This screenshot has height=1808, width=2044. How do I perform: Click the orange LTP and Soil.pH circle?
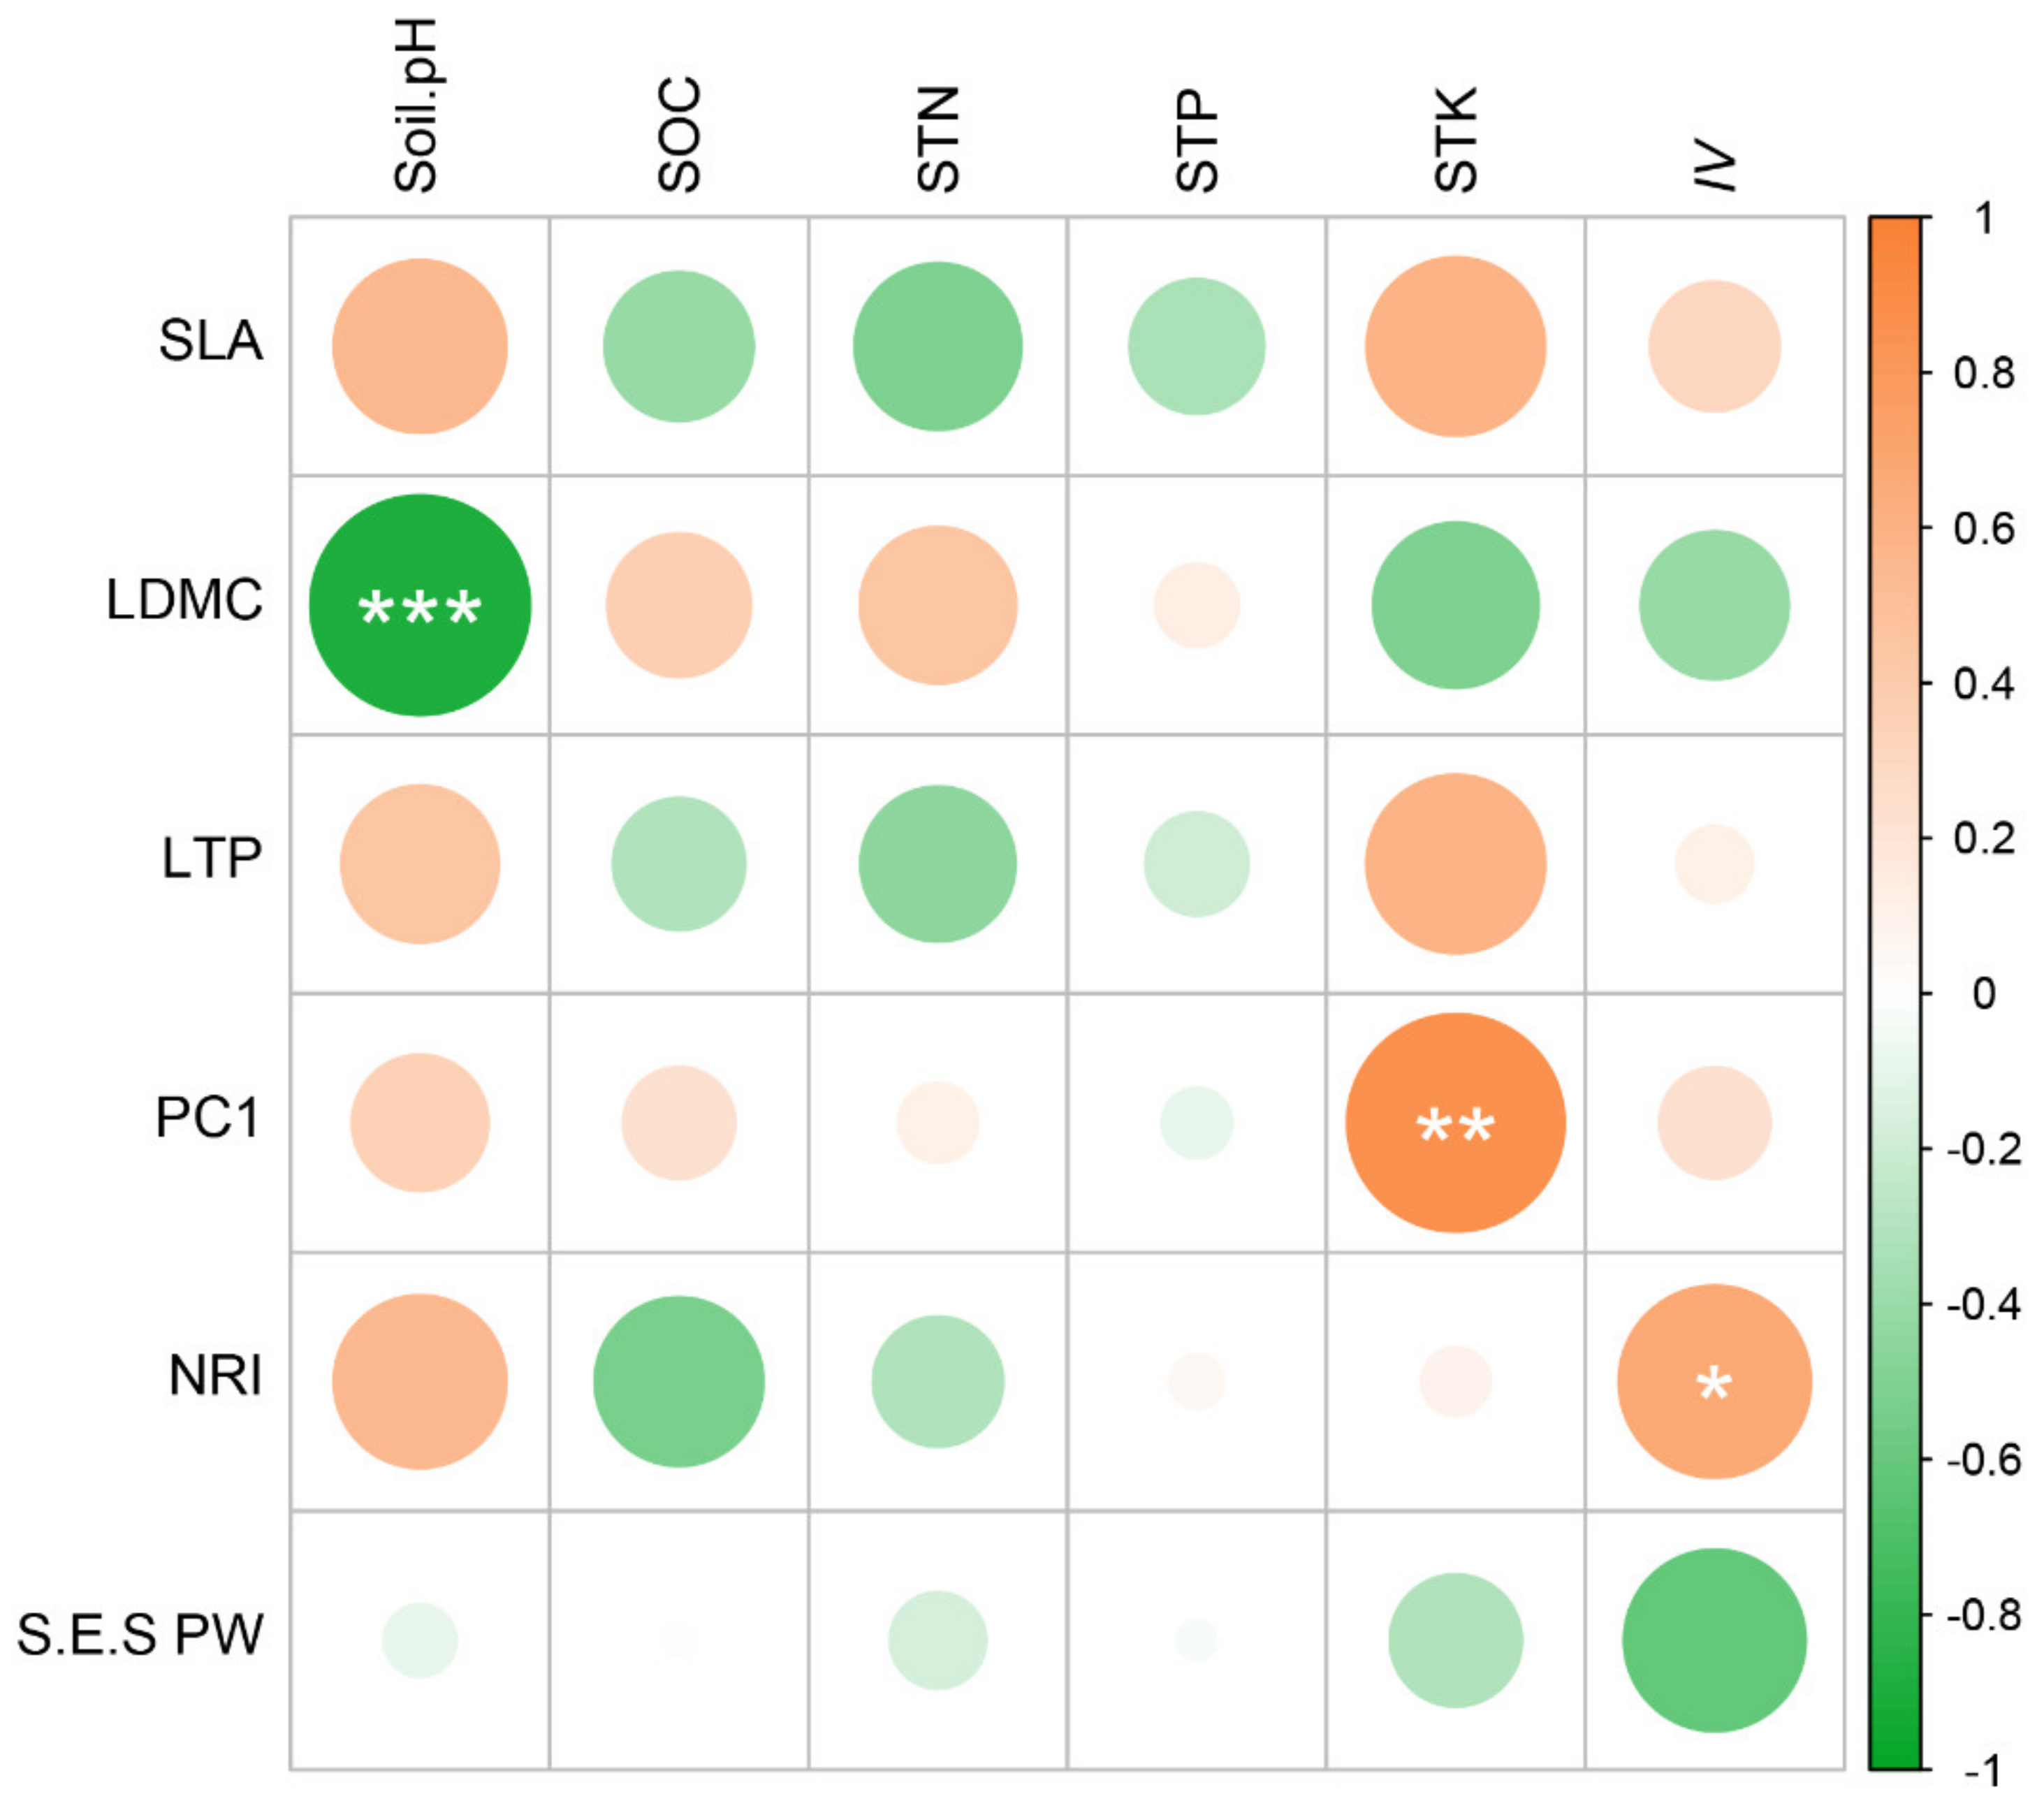tap(420, 864)
